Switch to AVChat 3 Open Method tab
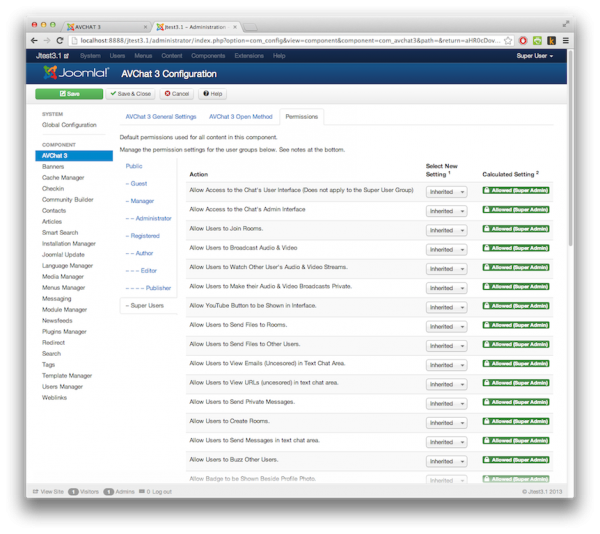 (x=240, y=117)
